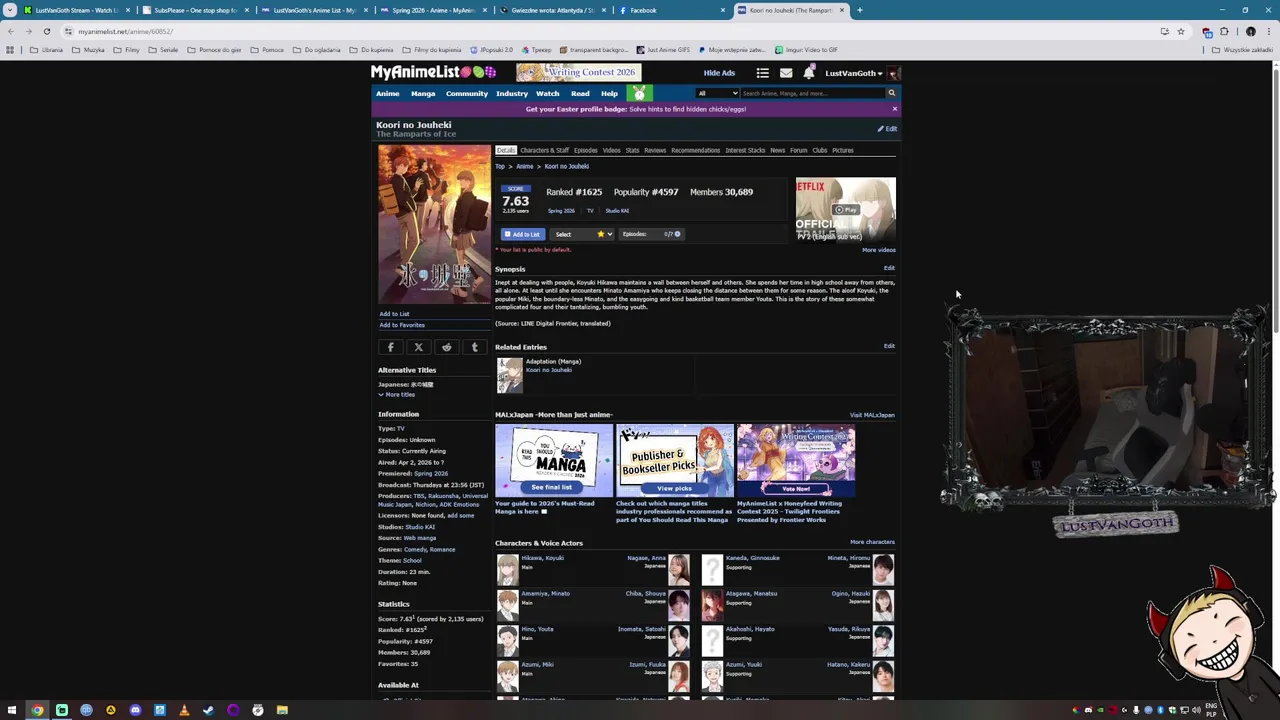Click Add to Favorites link
The image size is (1280, 720).
coord(402,325)
